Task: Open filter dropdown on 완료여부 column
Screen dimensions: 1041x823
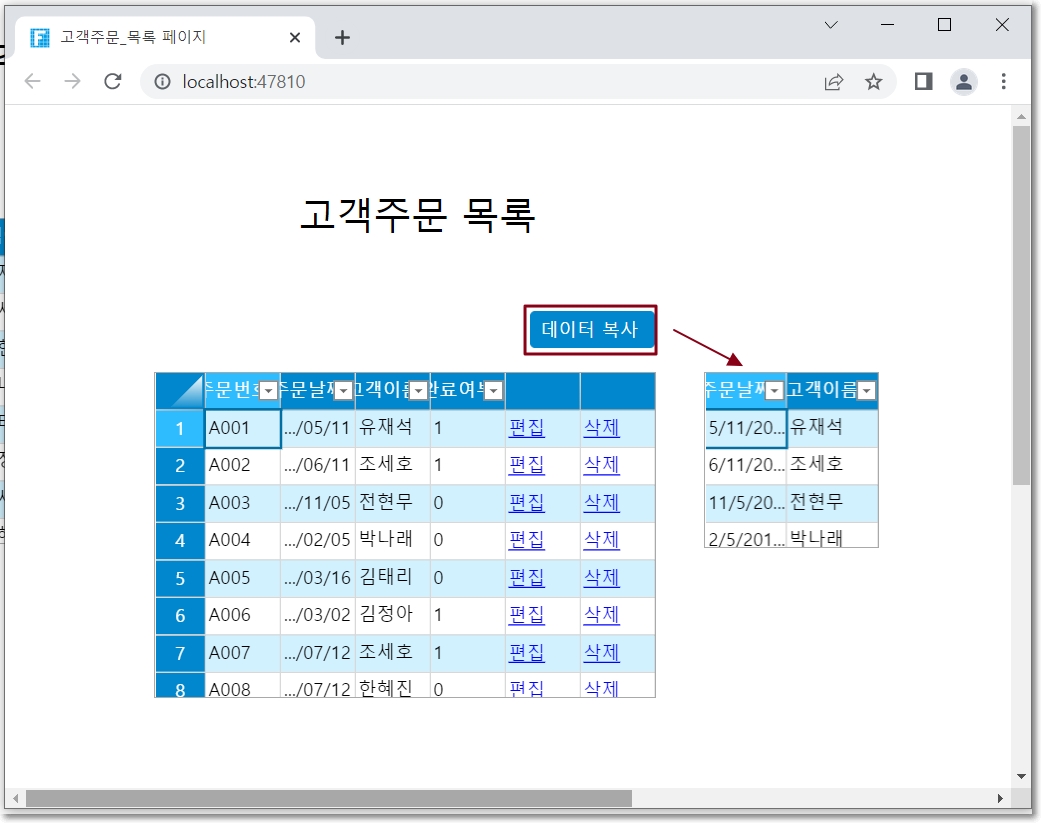Action: click(x=493, y=391)
